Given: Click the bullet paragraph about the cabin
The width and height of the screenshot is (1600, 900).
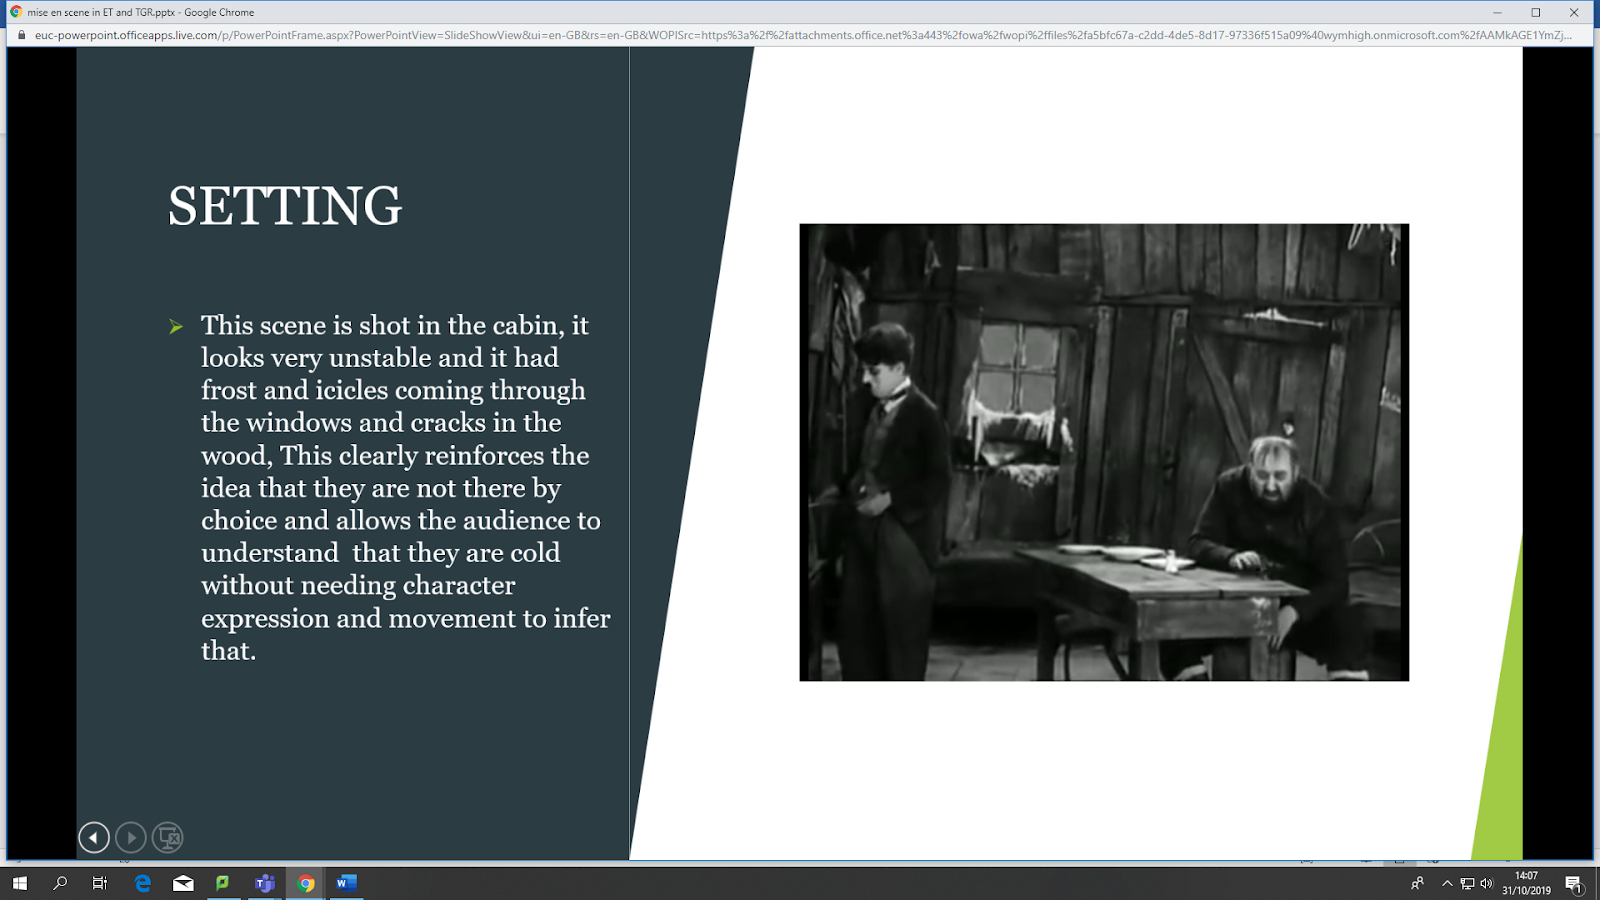Looking at the screenshot, I should point(405,488).
